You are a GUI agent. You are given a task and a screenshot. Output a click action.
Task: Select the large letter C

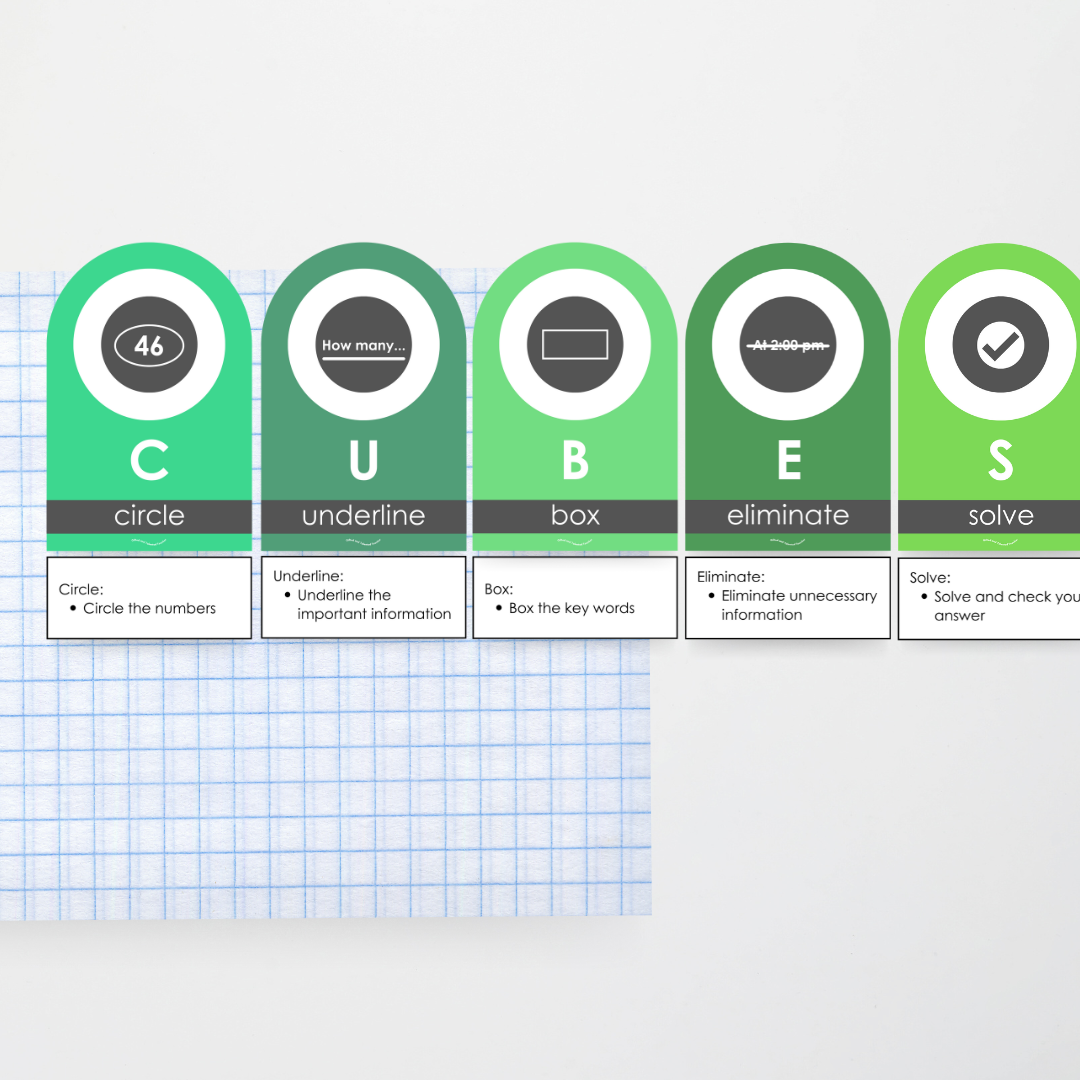(x=149, y=460)
